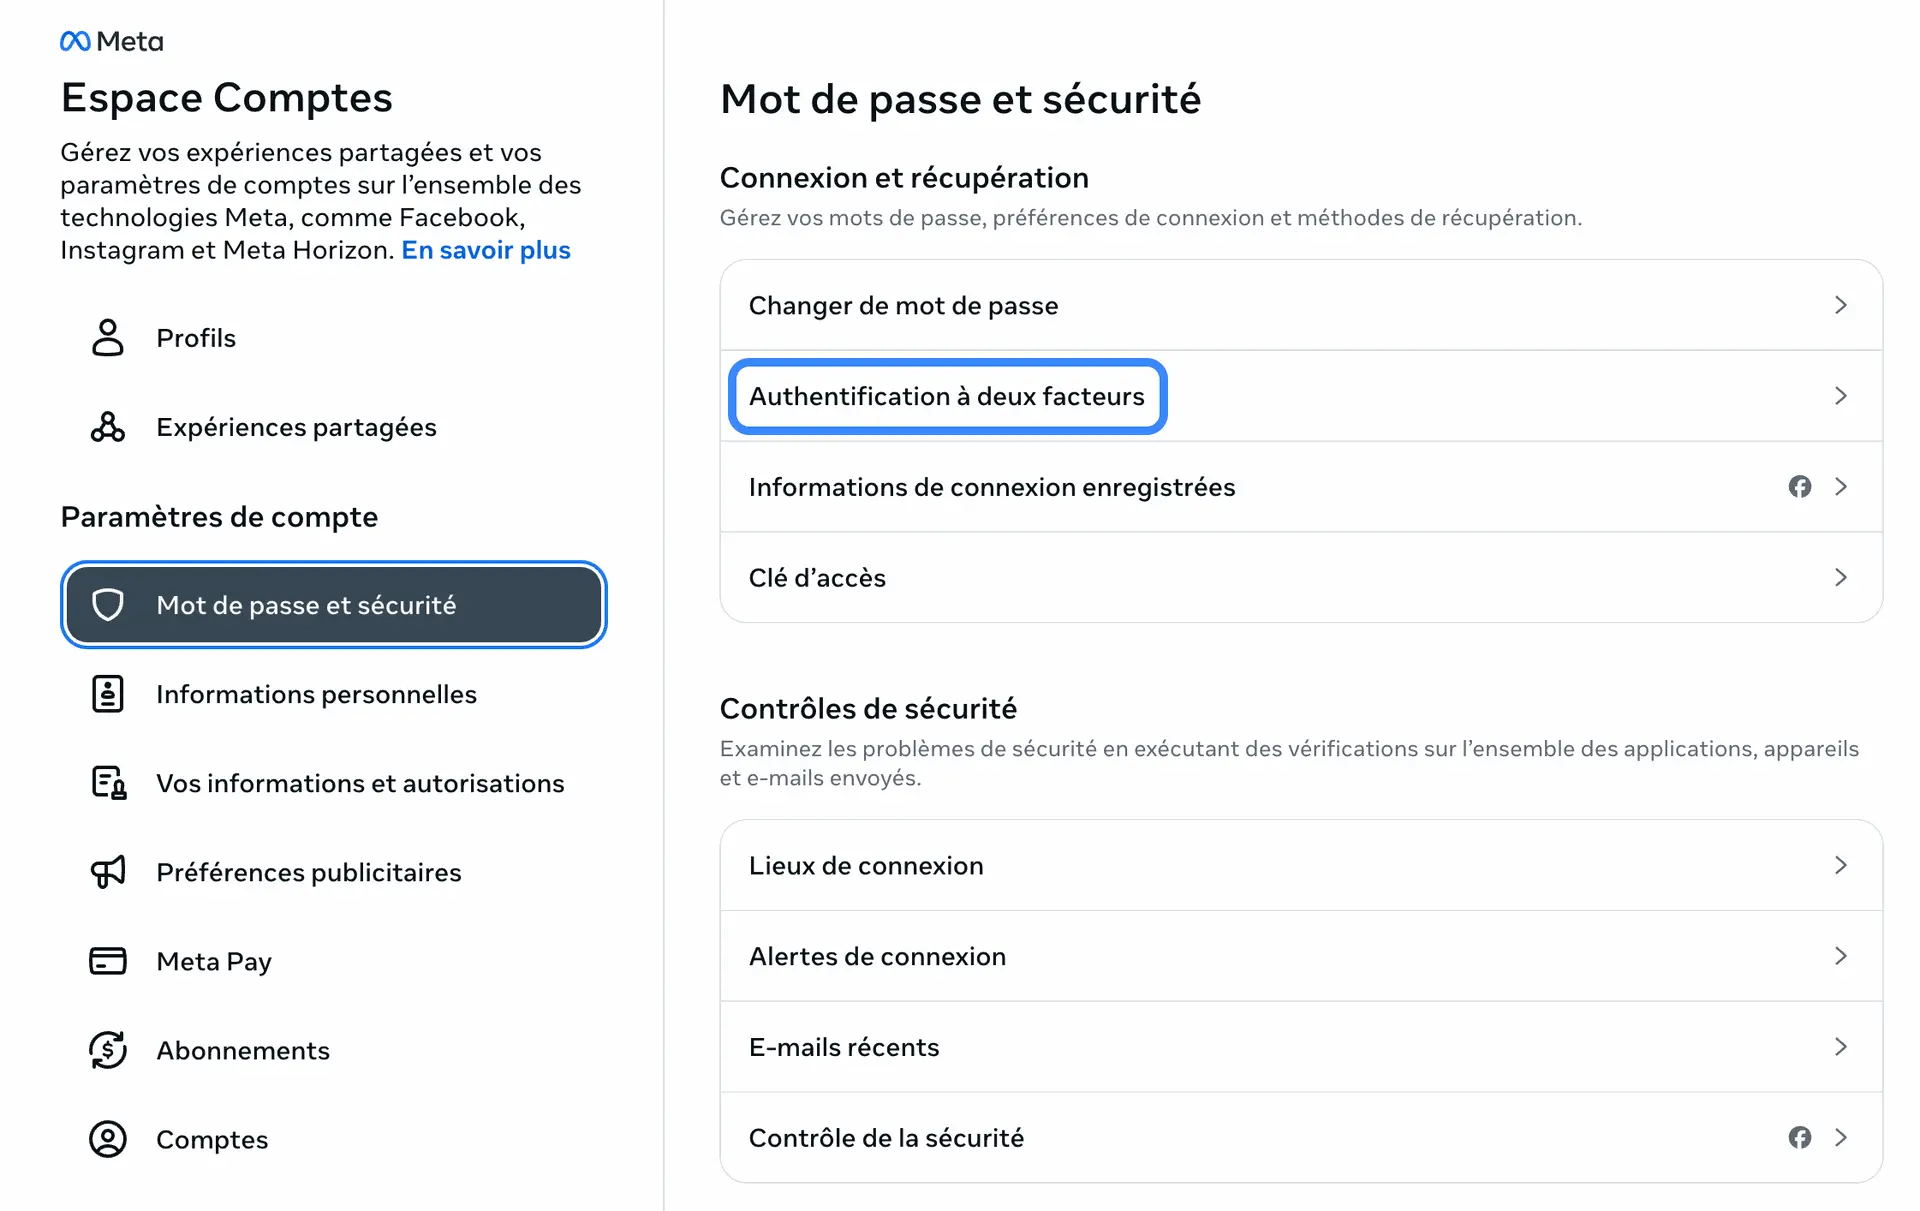Screen dimensions: 1920x1211
Task: Open Contrôle de la sécurité row
Action: pyautogui.click(x=886, y=1138)
